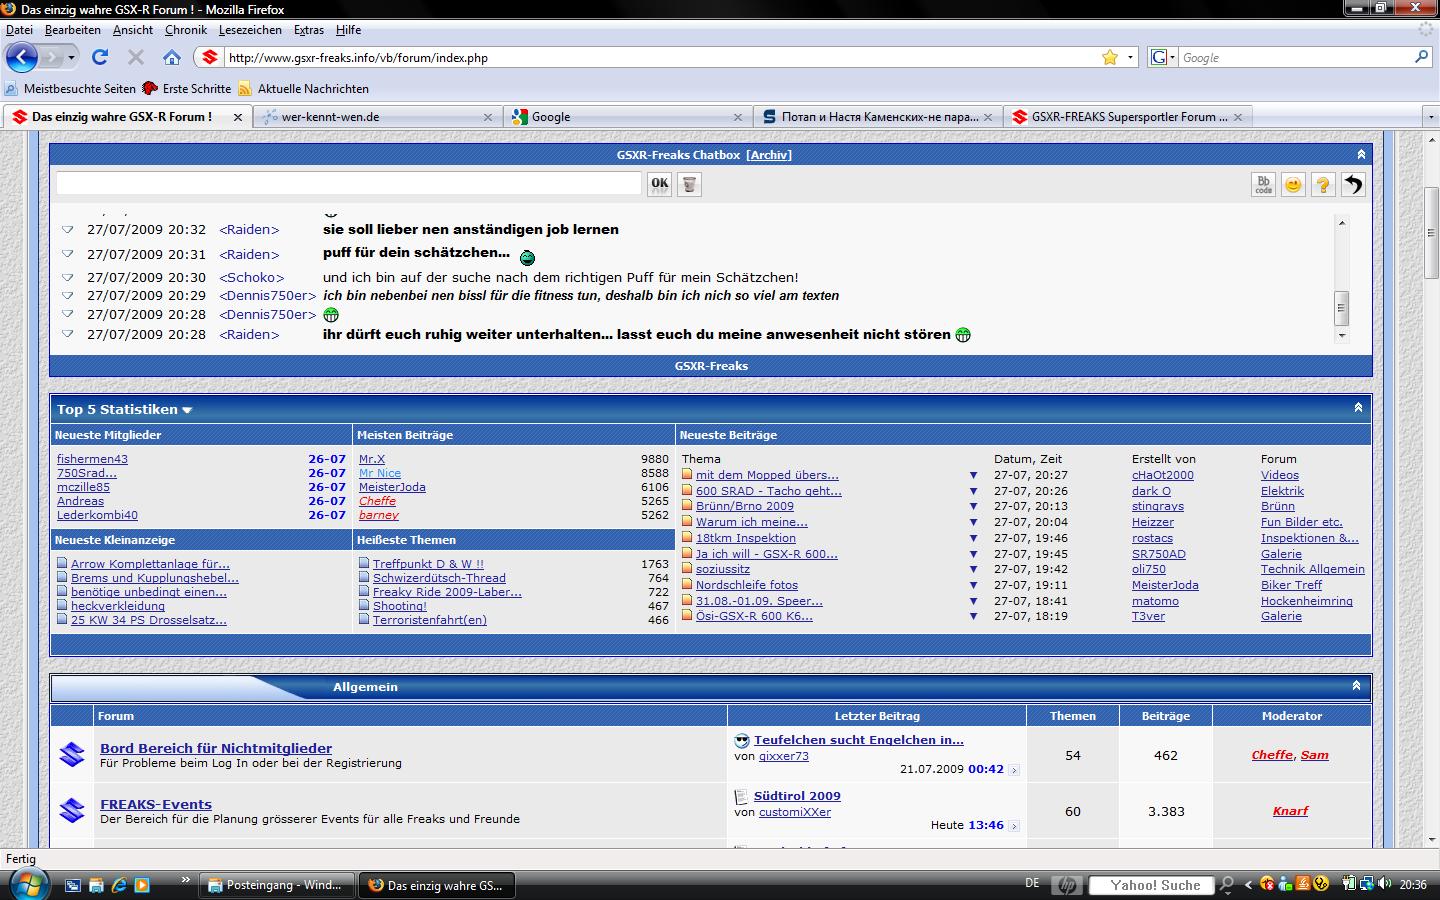Image resolution: width=1440 pixels, height=900 pixels.
Task: Click the FREAKS-Events forum status icon
Action: [72, 810]
